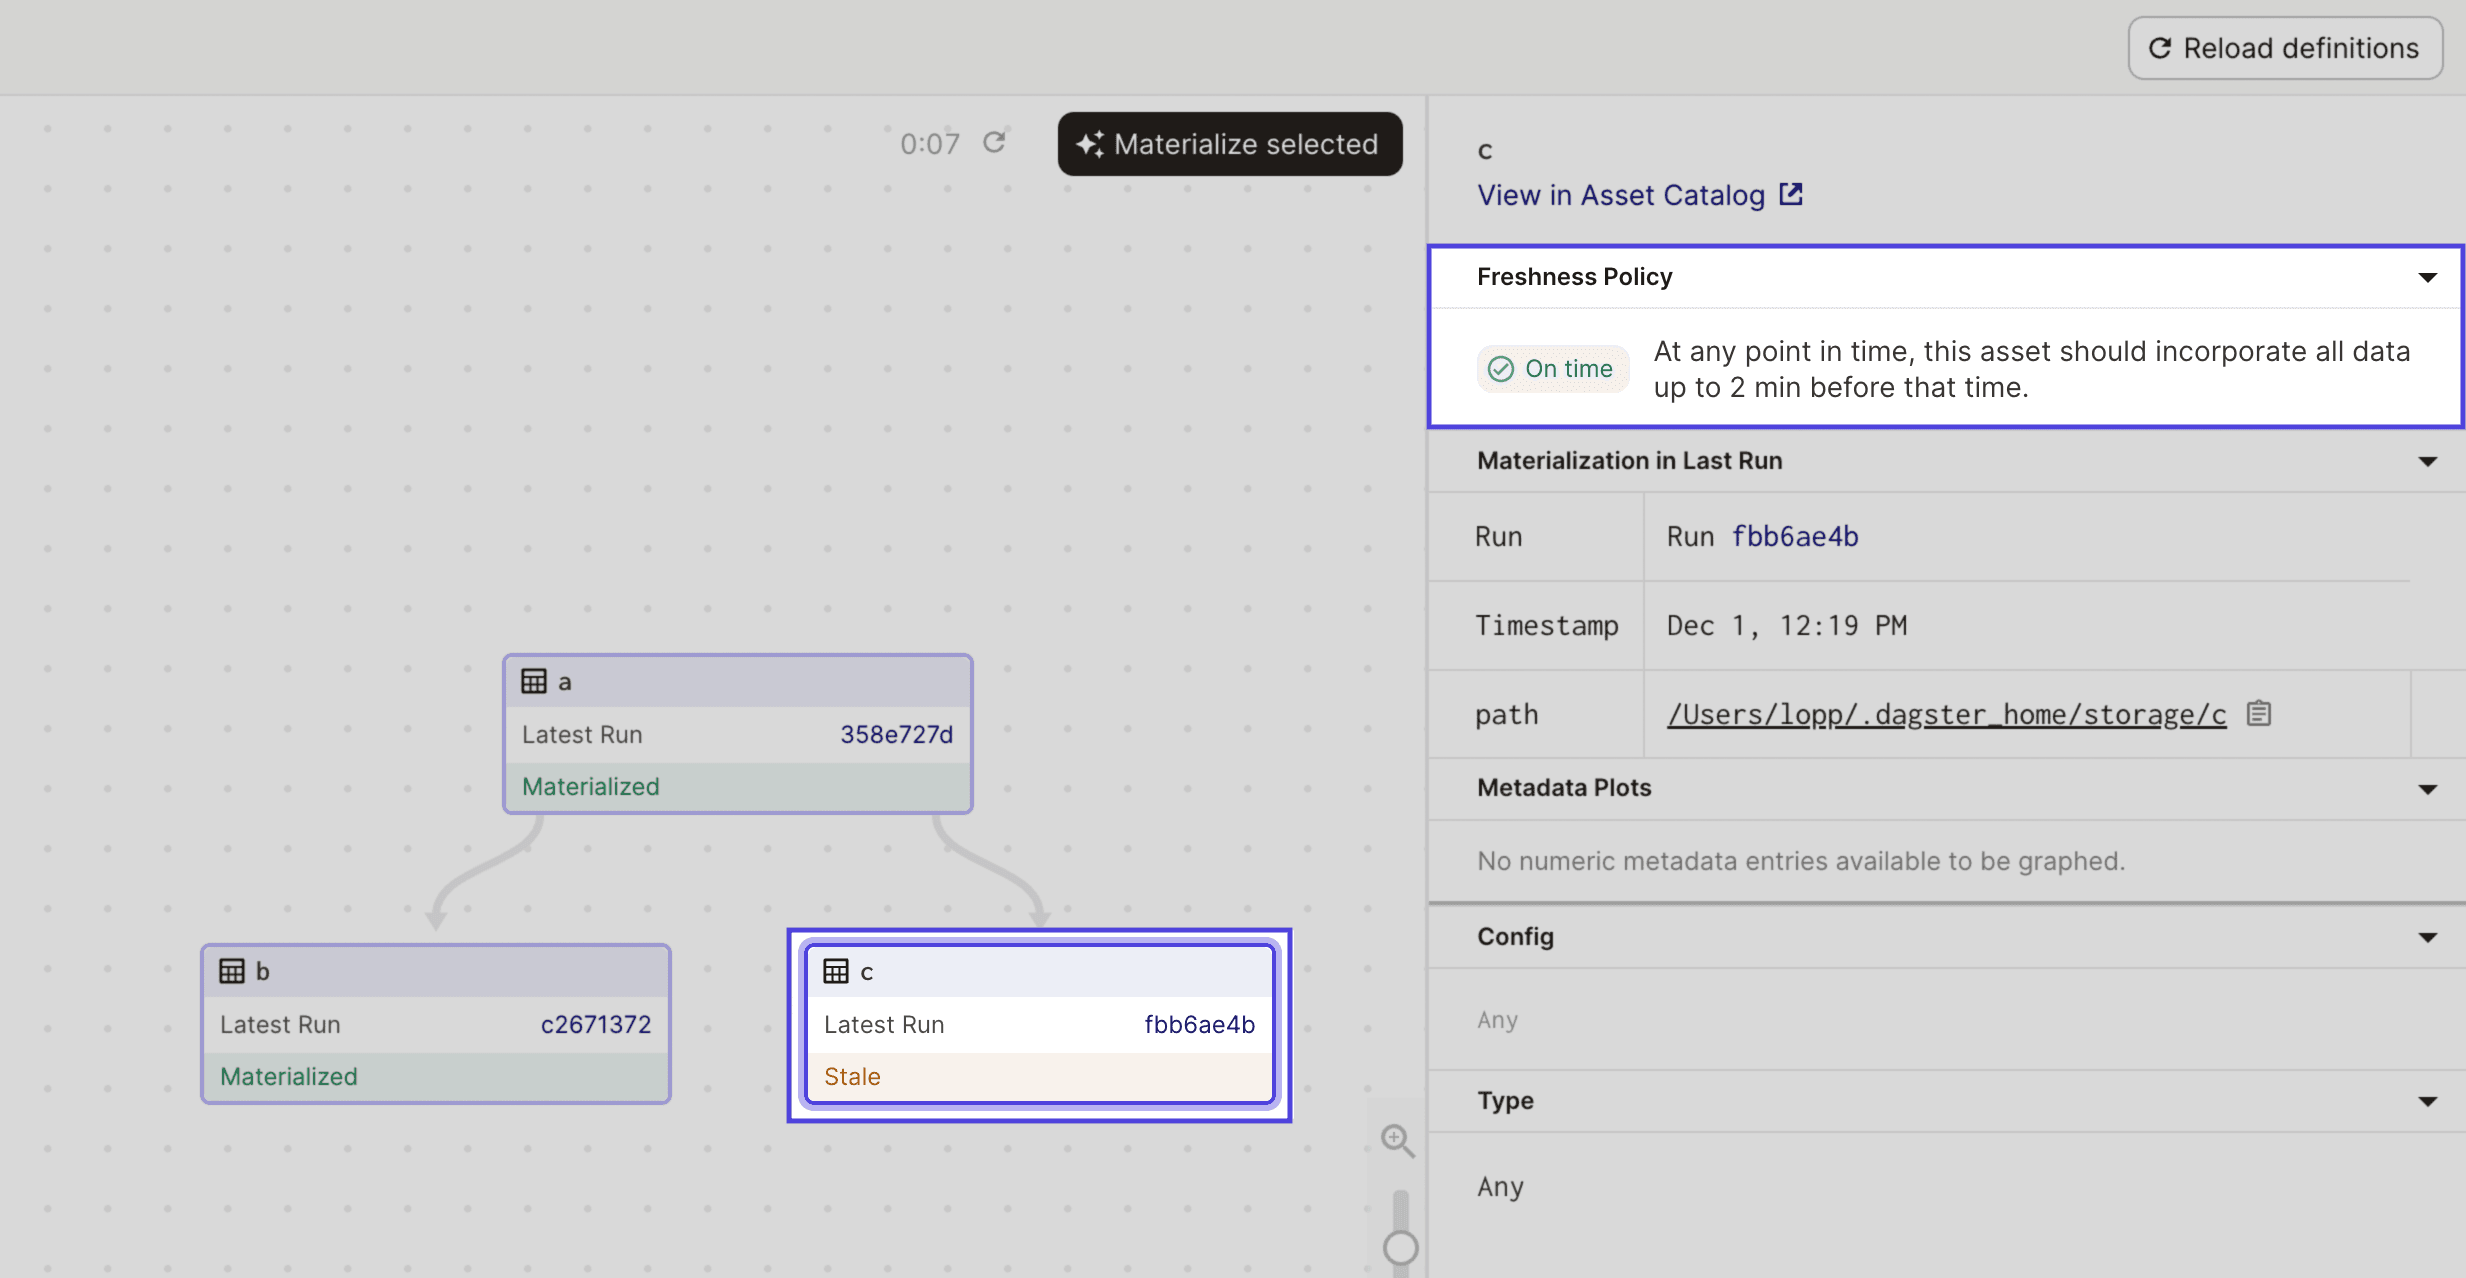Click the table icon on asset node b
The height and width of the screenshot is (1278, 2466).
click(x=232, y=972)
